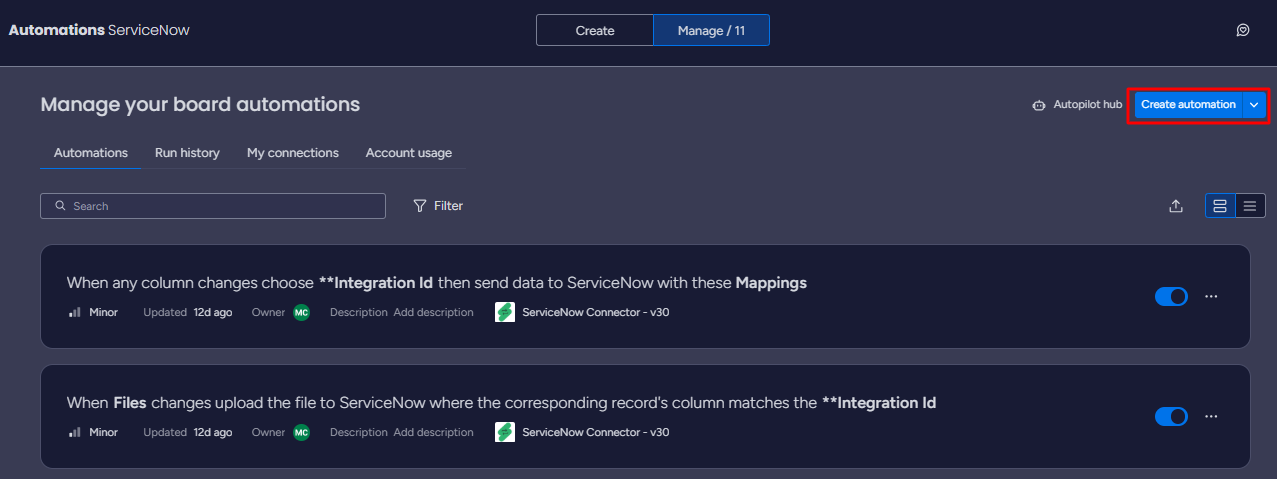
Task: Open the Create tab at top
Action: click(595, 30)
